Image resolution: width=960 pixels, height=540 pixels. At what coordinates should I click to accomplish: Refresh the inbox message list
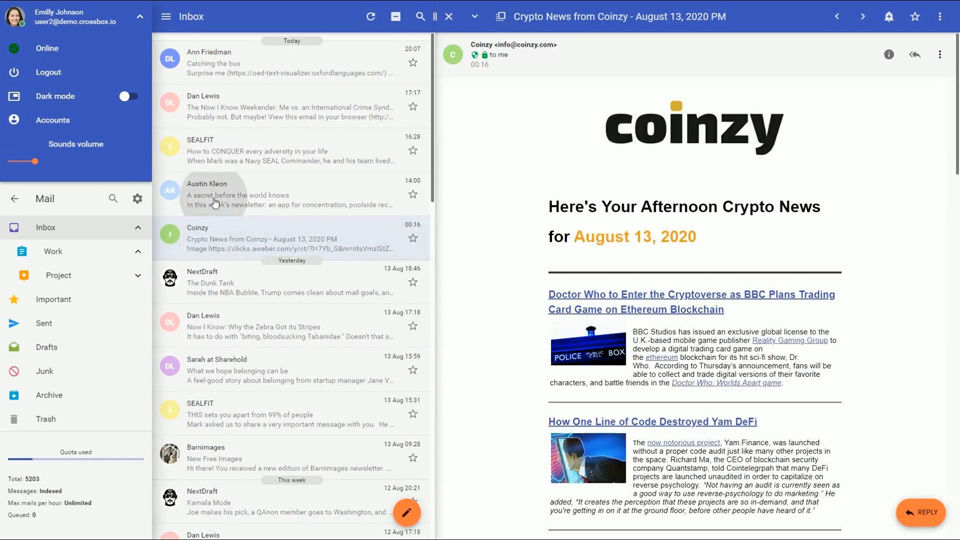pyautogui.click(x=371, y=17)
